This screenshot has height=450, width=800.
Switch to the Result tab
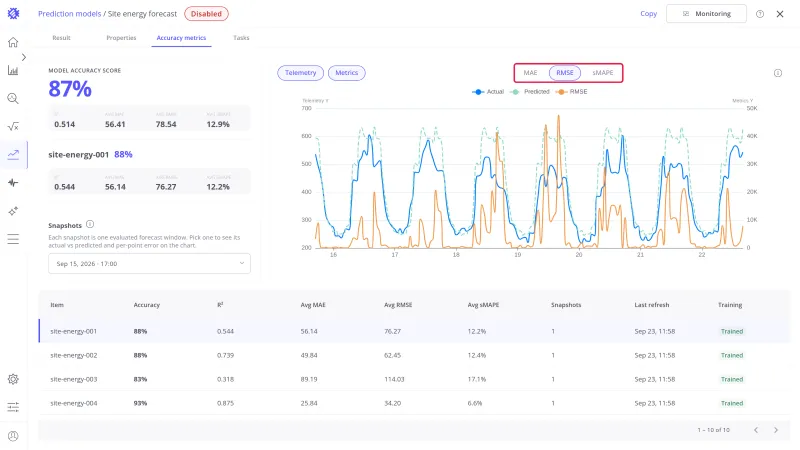tap(61, 38)
